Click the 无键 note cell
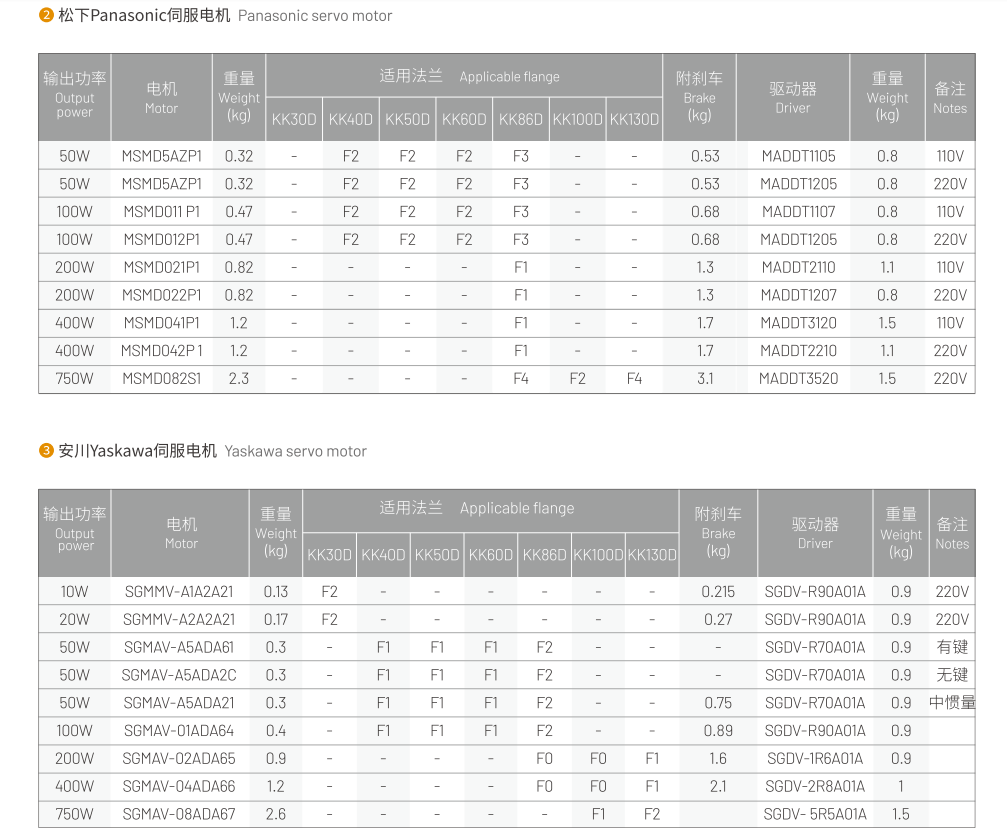 (952, 675)
